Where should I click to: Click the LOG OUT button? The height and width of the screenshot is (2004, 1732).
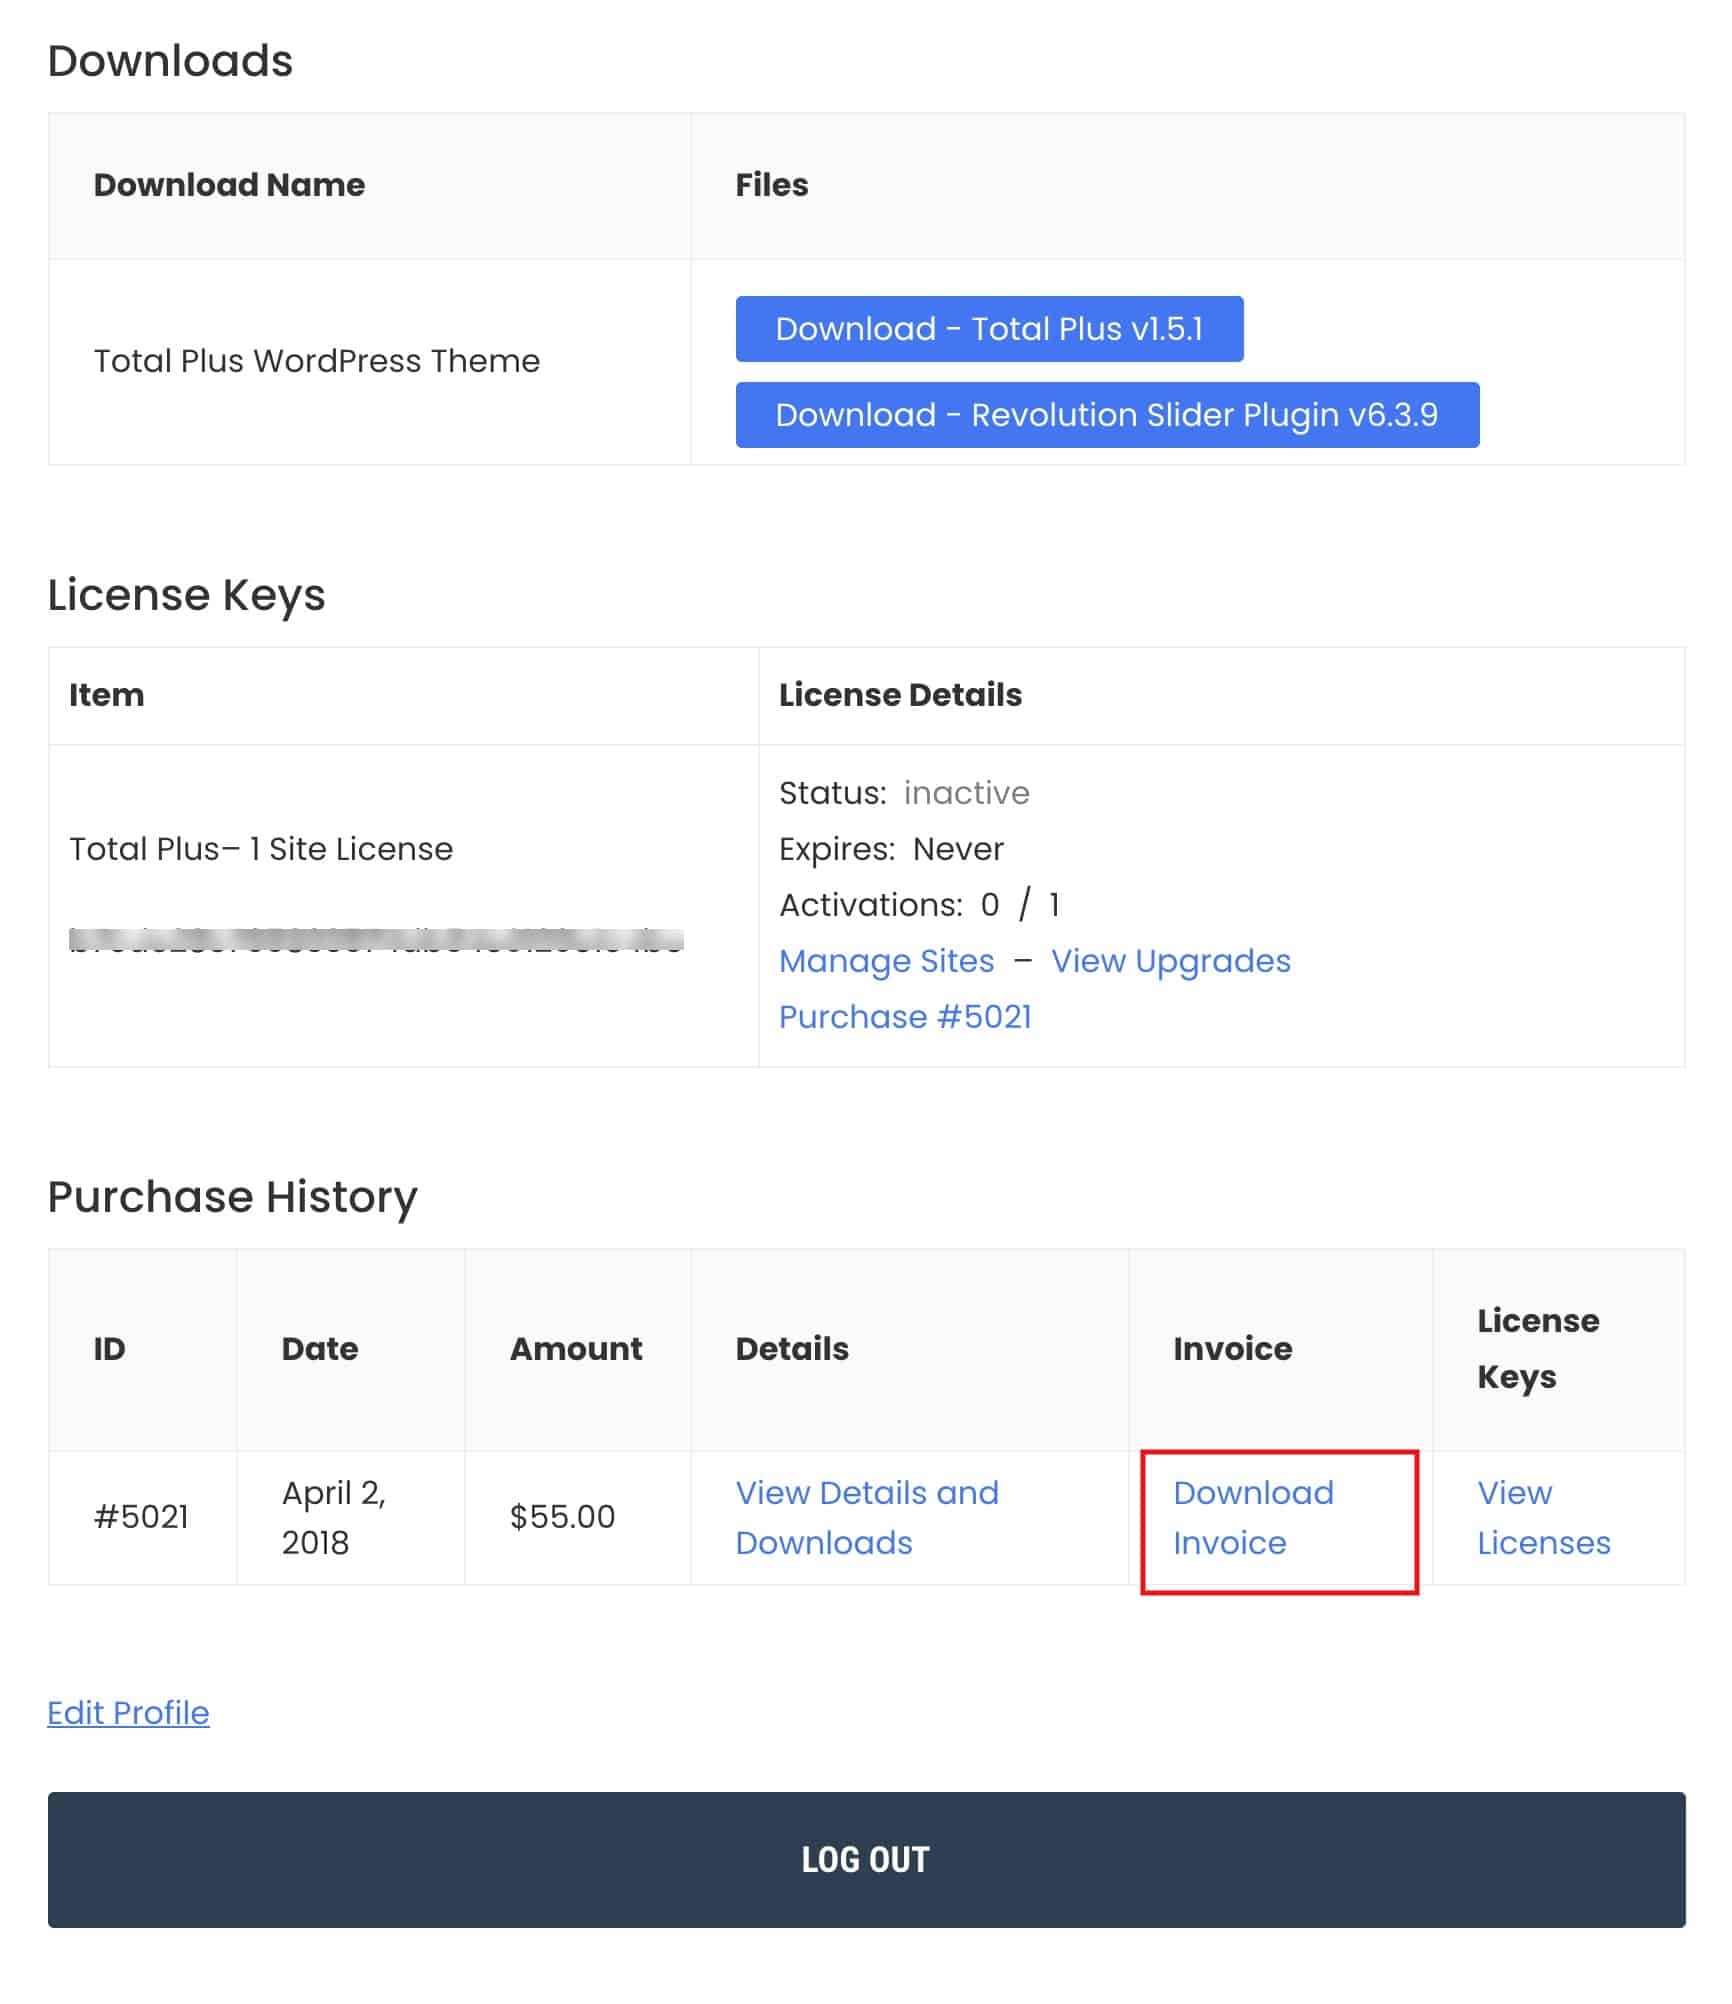866,1860
